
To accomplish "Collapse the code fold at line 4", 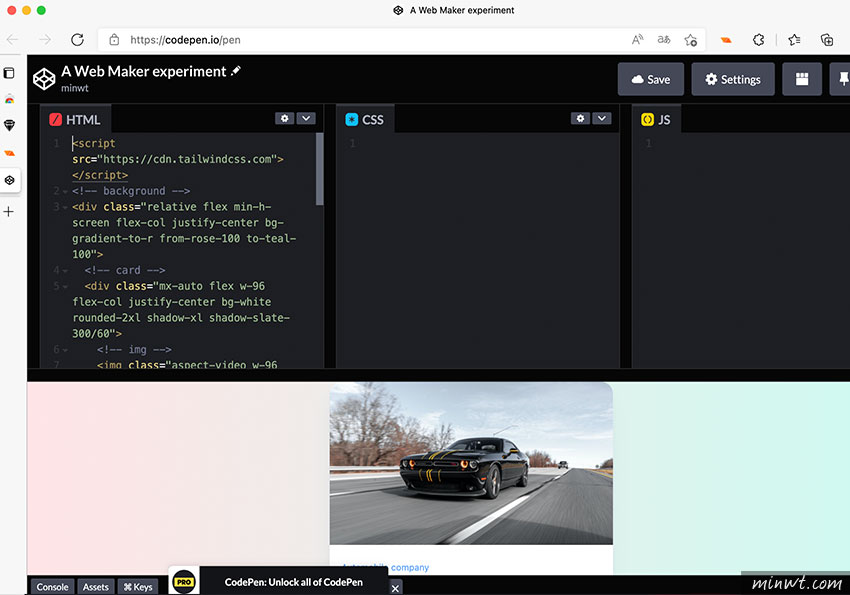I will point(65,270).
